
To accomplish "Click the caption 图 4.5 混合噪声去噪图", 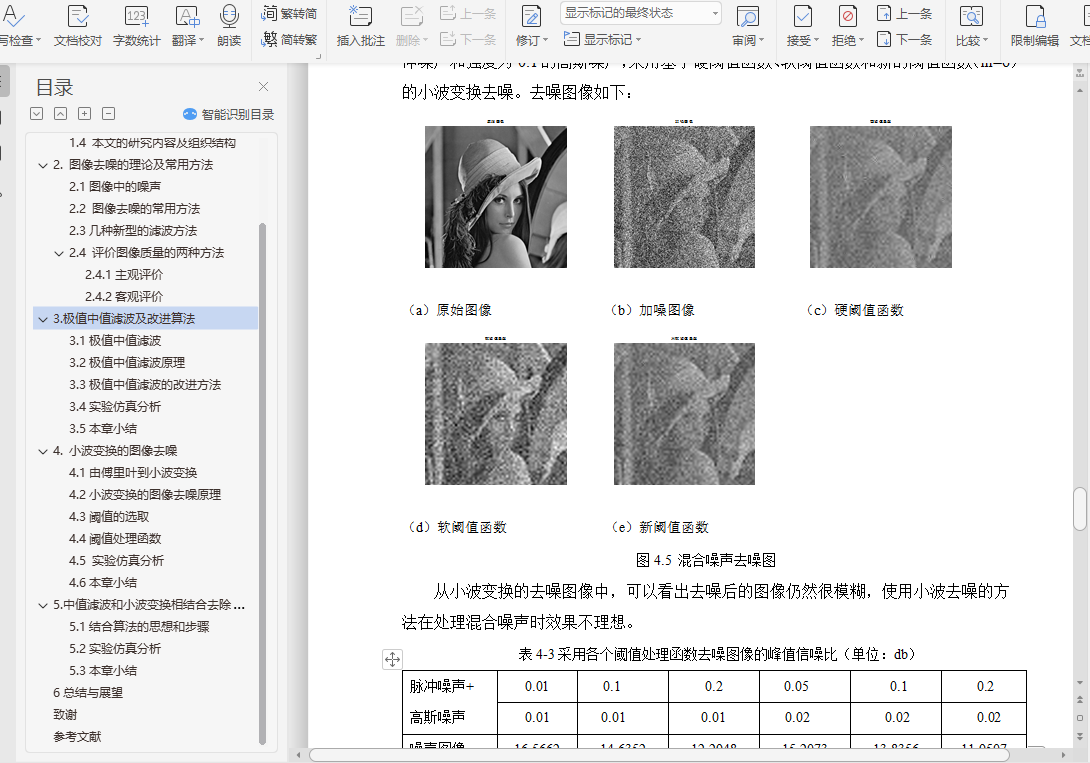I will pyautogui.click(x=706, y=560).
